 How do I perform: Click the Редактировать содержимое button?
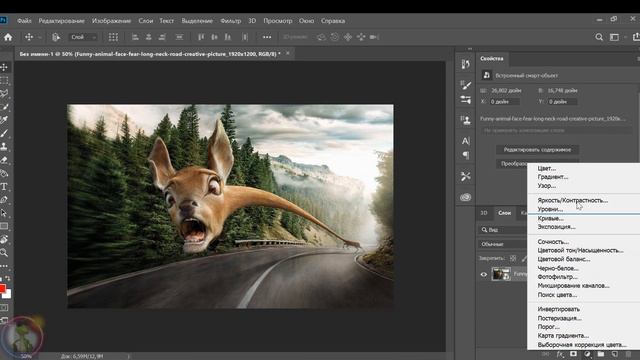point(537,150)
